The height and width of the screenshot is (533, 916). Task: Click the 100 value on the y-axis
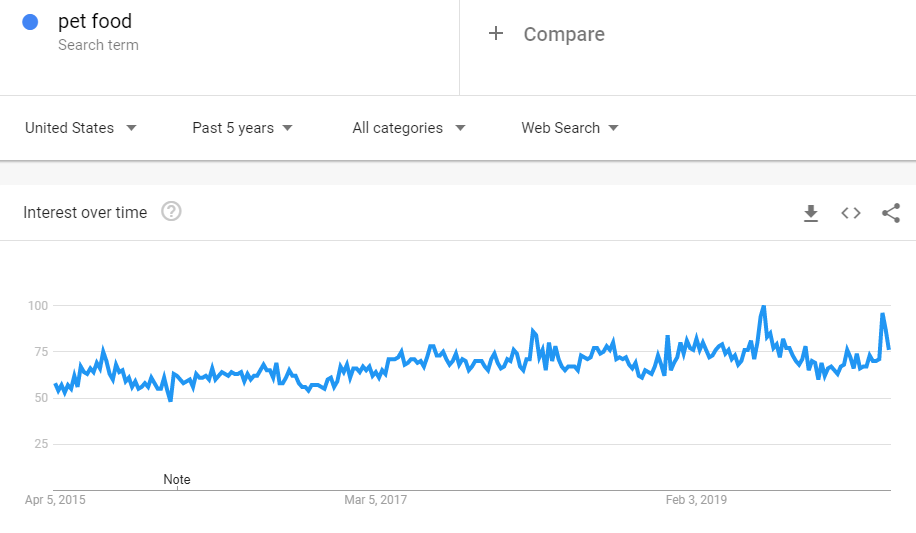[38, 305]
